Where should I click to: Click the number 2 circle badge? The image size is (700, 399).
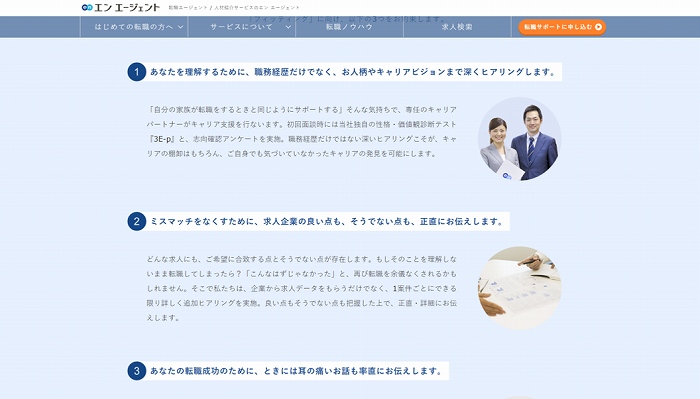(x=137, y=221)
